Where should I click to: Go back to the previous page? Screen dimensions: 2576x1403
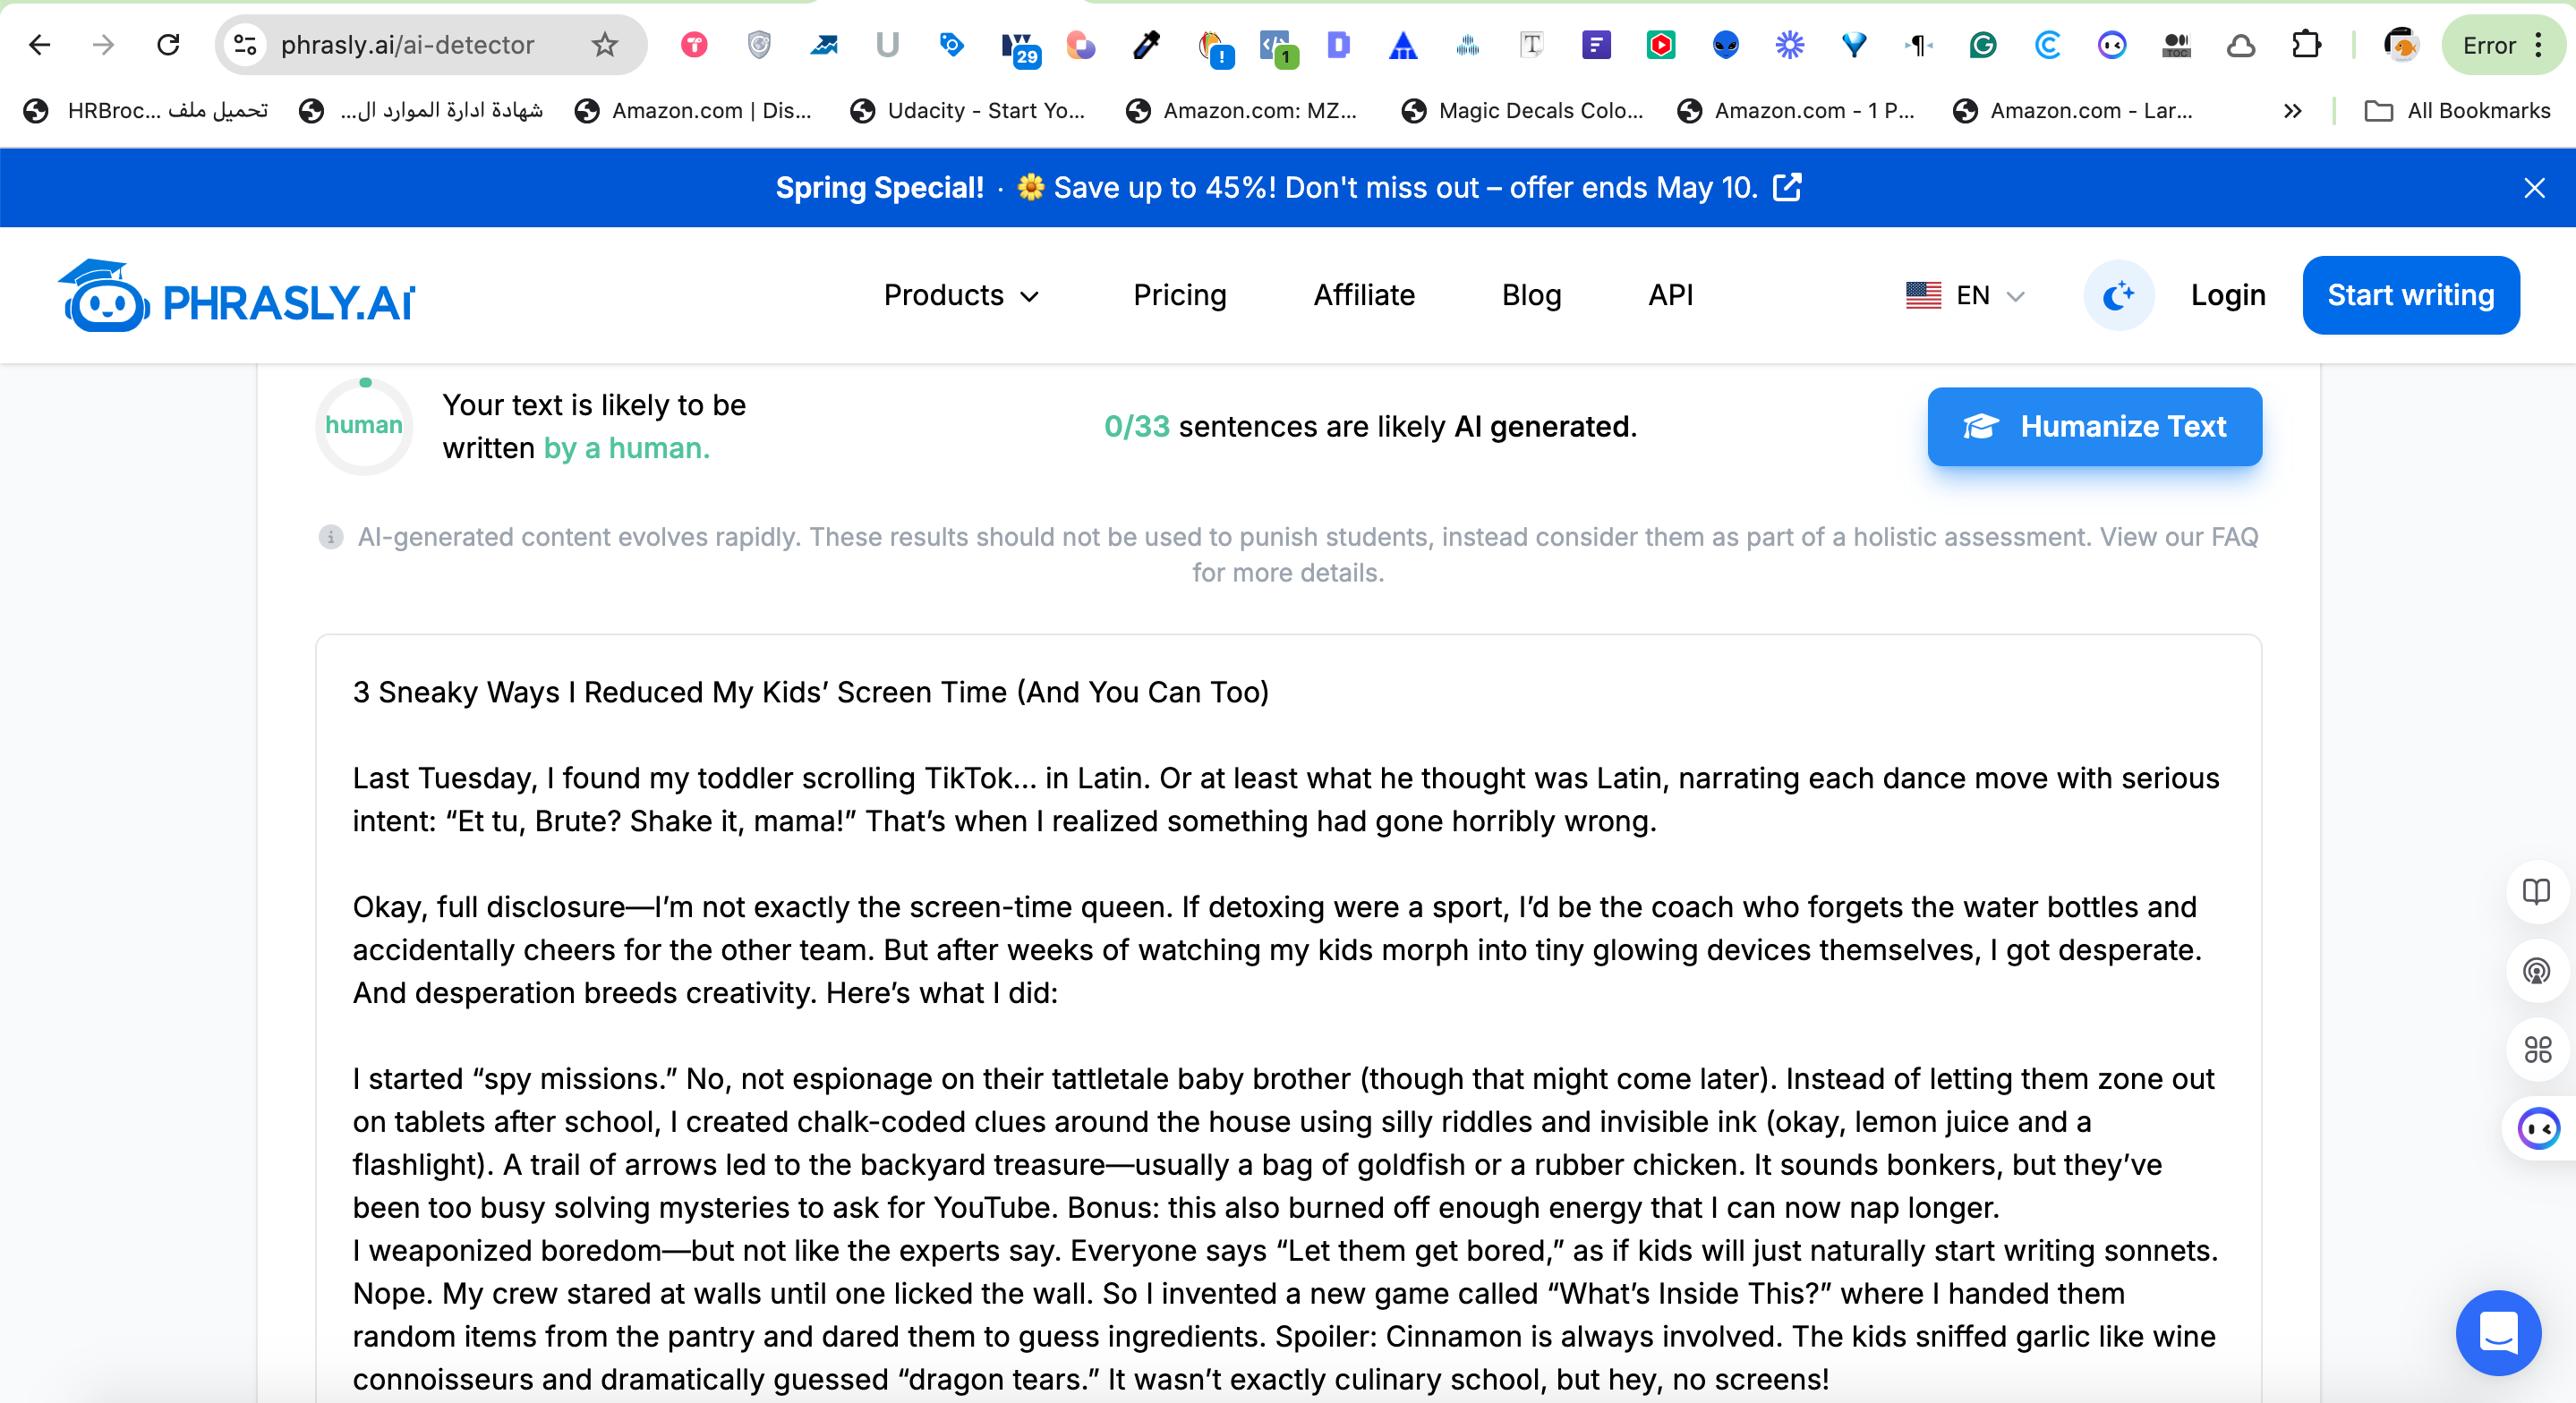point(40,45)
